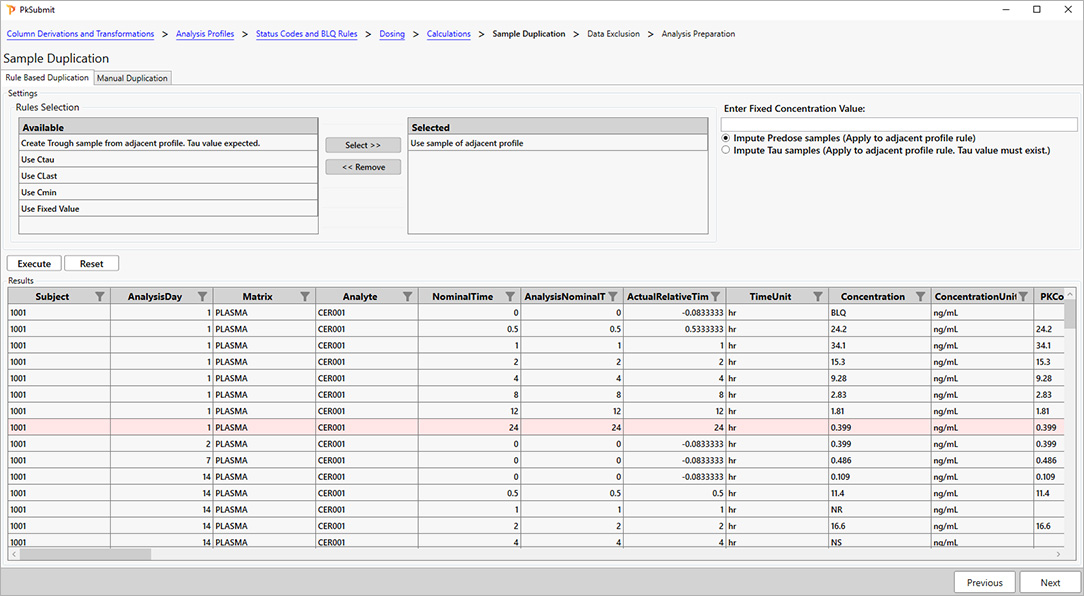Click the Execute button
The image size is (1084, 596).
click(34, 263)
